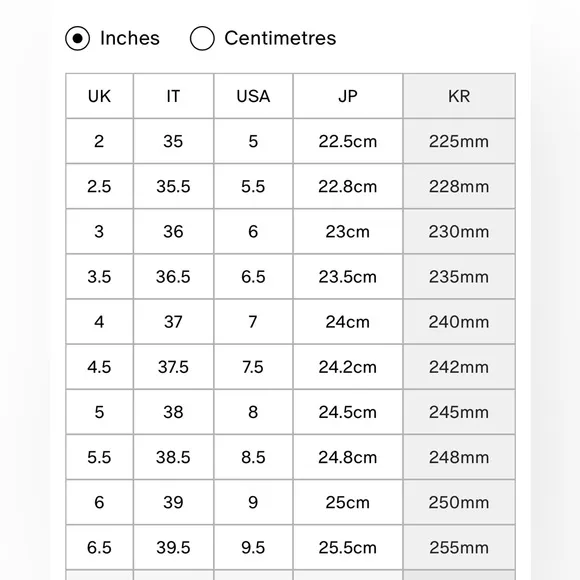Click the 22.8cm JP size cell
This screenshot has height=580, width=580.
click(x=348, y=186)
